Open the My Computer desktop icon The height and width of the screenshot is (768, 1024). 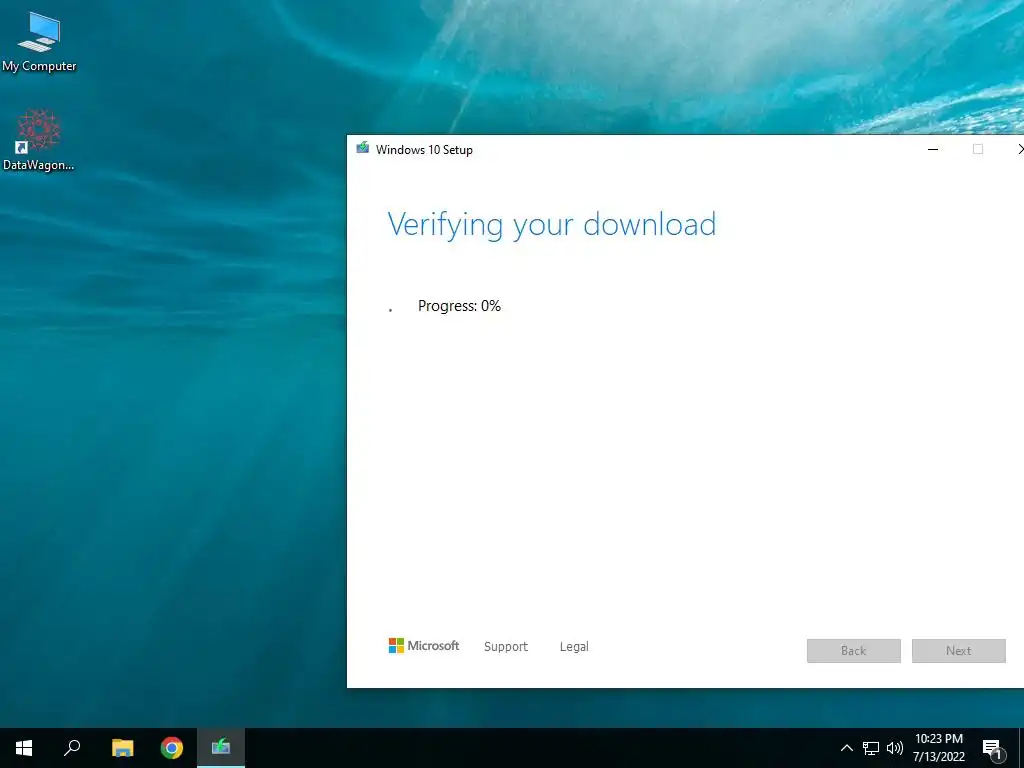[x=39, y=42]
